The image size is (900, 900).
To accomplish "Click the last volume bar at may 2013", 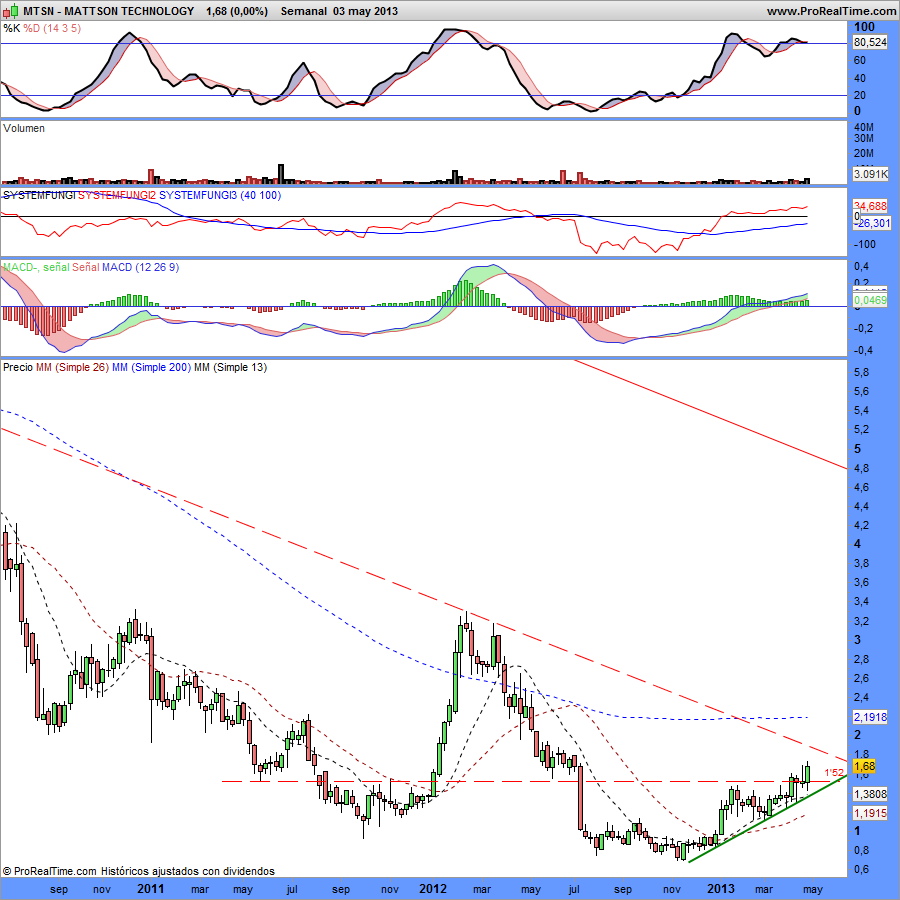I will click(x=807, y=181).
